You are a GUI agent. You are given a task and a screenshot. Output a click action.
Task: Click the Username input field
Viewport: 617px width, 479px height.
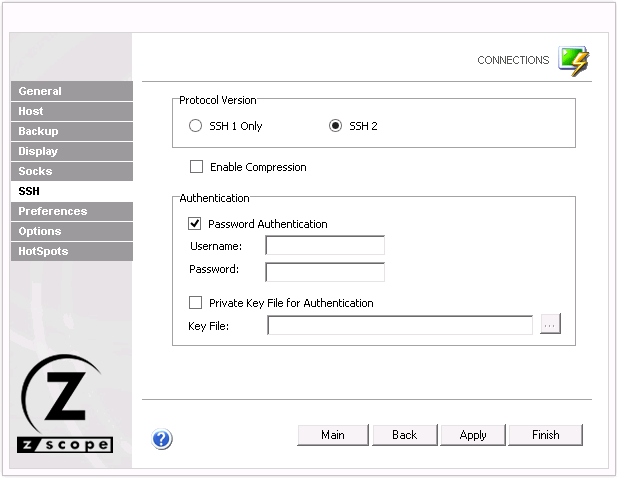(324, 246)
